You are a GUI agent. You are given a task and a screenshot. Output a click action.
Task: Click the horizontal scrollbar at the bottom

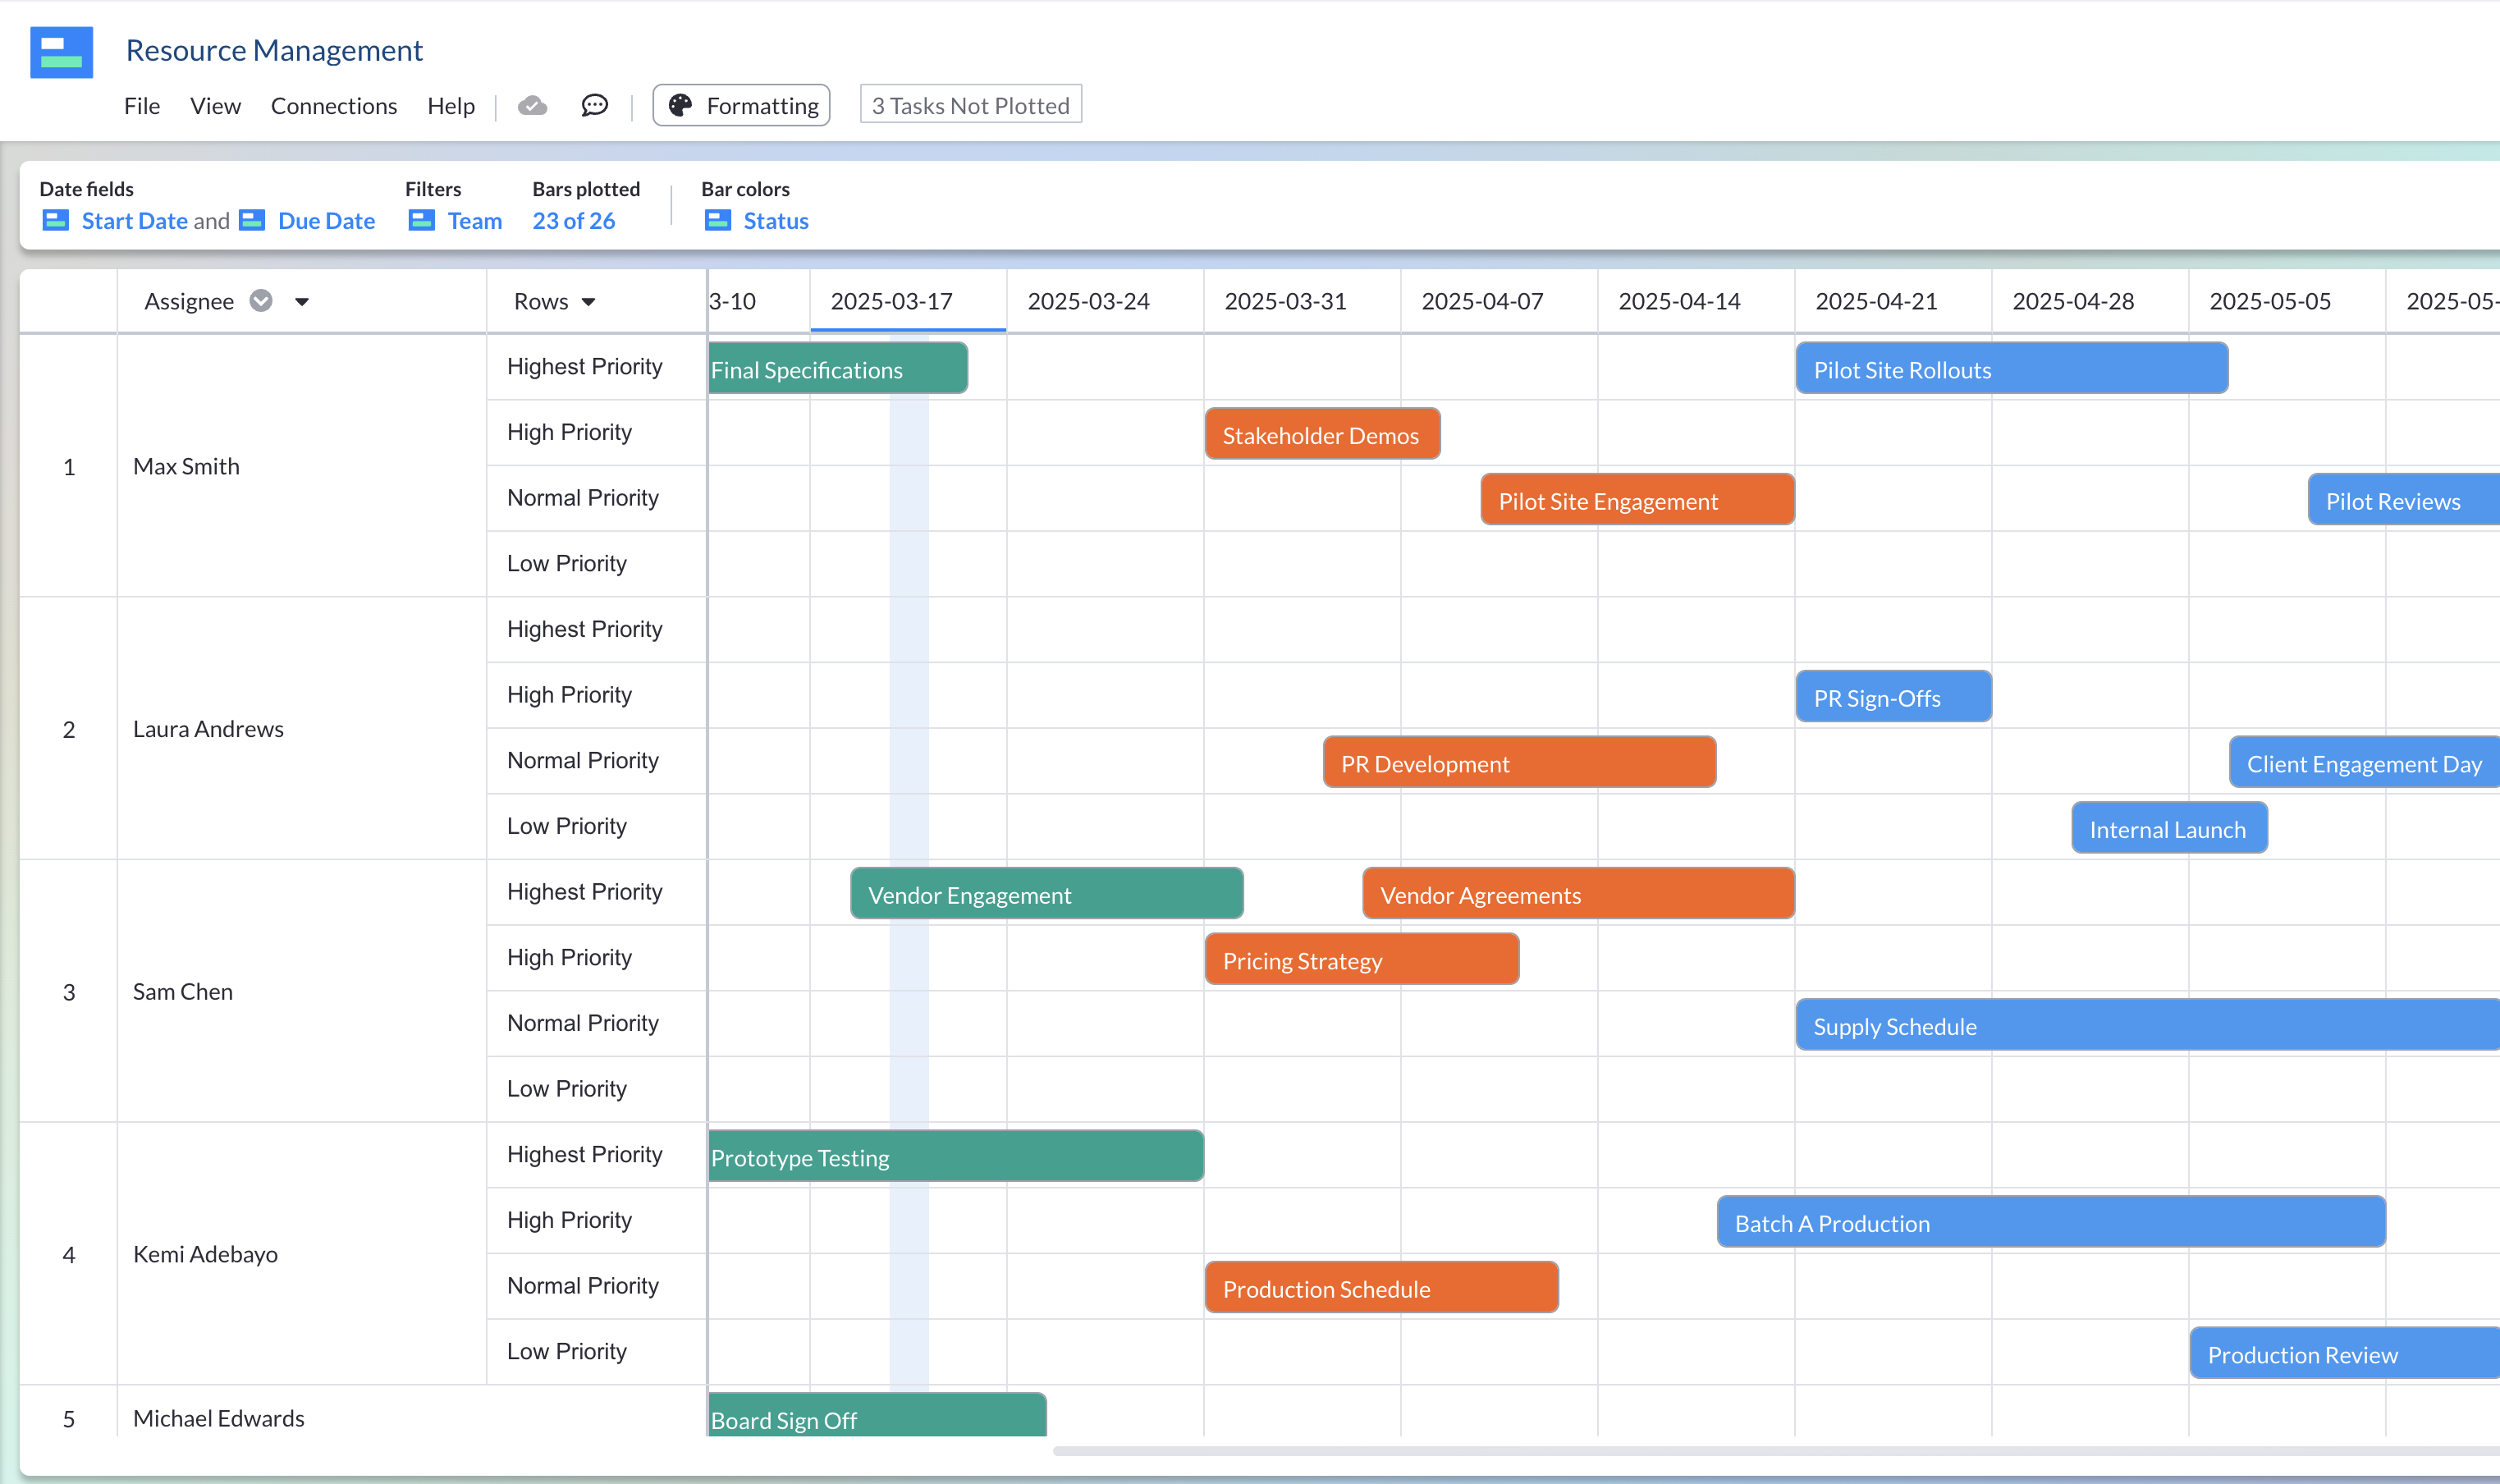(1700, 1451)
